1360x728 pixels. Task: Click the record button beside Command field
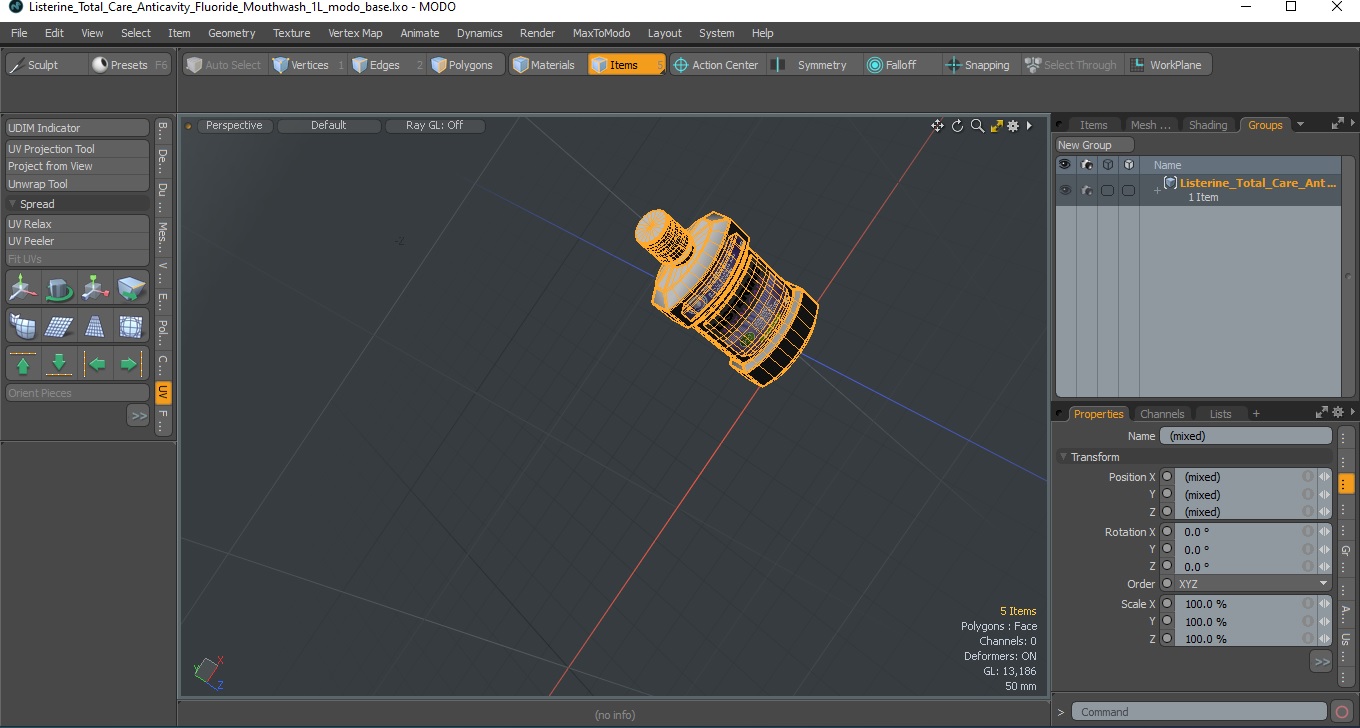click(x=1342, y=712)
